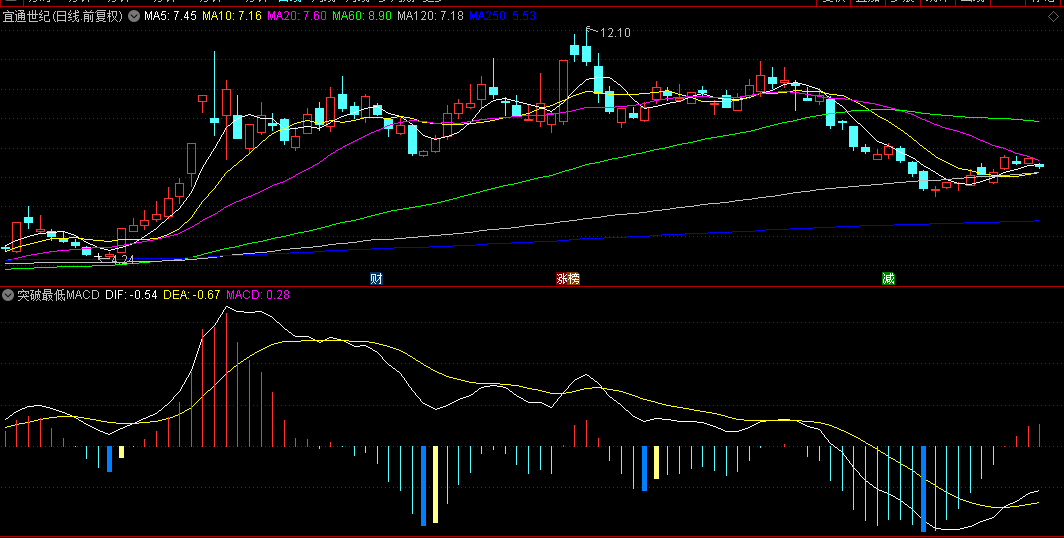Select the 宜通世纪(日线.前复权) chart title
The width and height of the screenshot is (1064, 538).
click(x=63, y=16)
